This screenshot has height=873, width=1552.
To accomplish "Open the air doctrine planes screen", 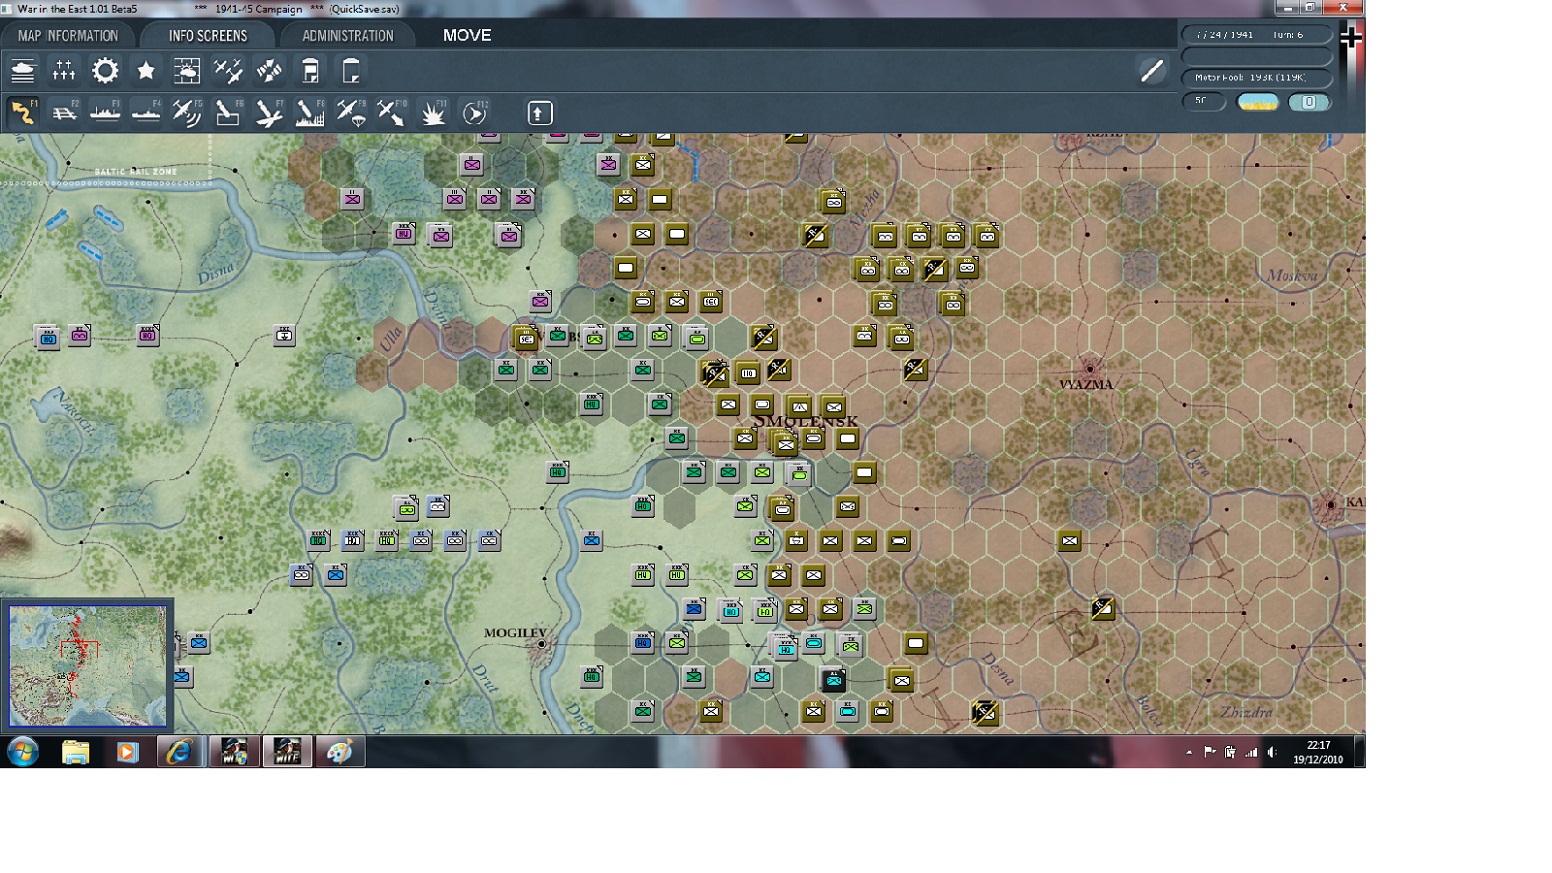I will [228, 71].
